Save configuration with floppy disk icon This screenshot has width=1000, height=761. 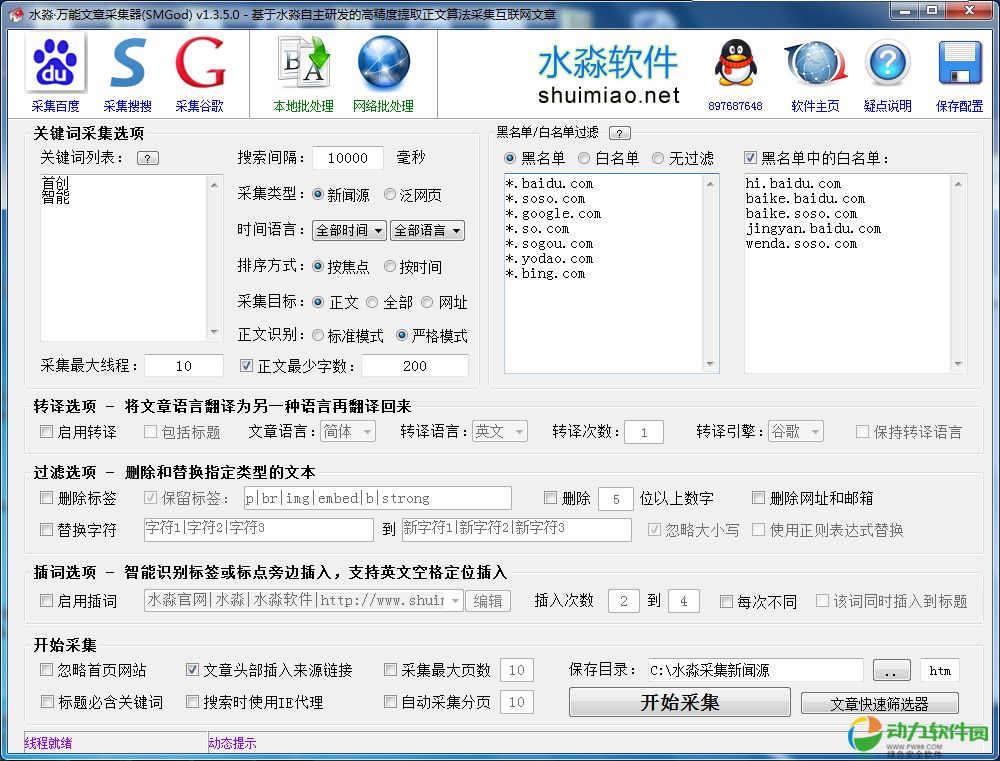click(x=959, y=65)
